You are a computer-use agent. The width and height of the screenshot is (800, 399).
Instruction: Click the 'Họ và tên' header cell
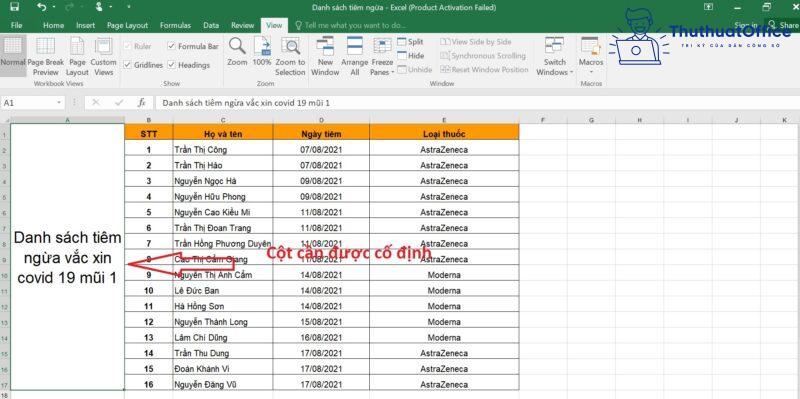pyautogui.click(x=223, y=134)
